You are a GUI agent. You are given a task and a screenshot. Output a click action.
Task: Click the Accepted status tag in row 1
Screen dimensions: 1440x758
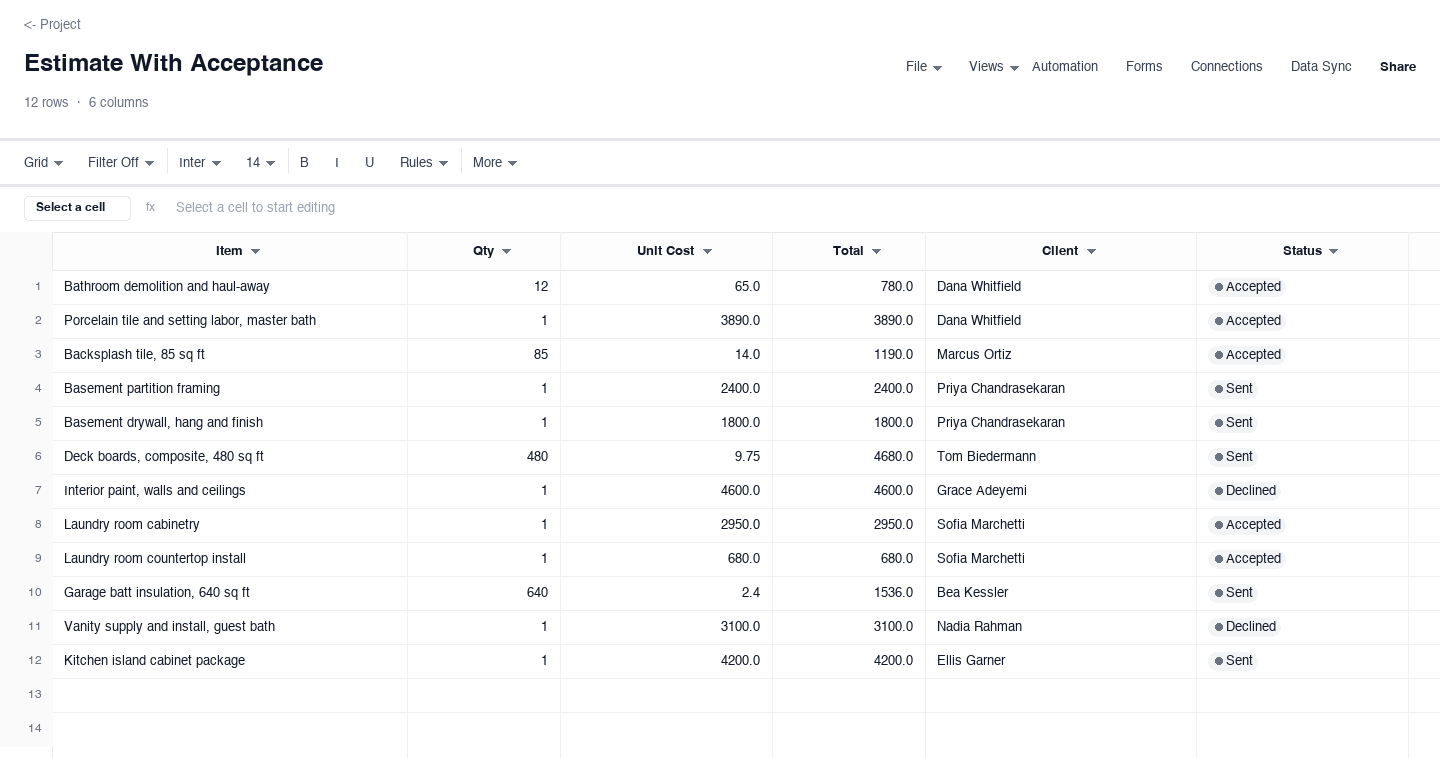click(1247, 287)
